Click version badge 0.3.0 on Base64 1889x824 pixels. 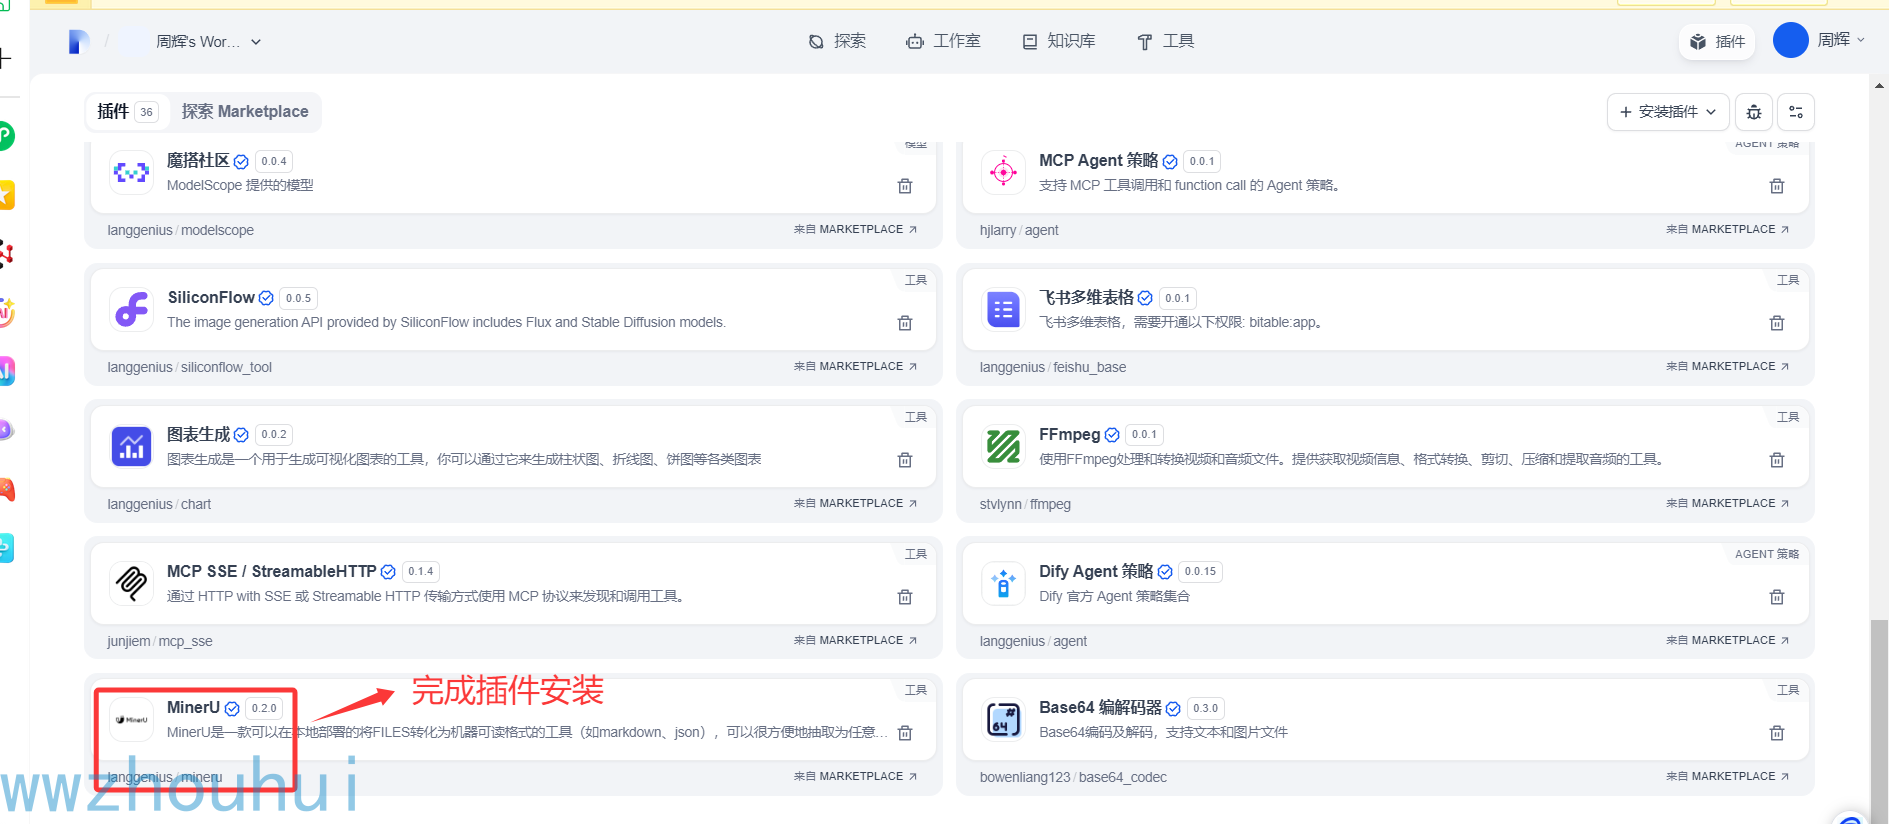(x=1205, y=708)
